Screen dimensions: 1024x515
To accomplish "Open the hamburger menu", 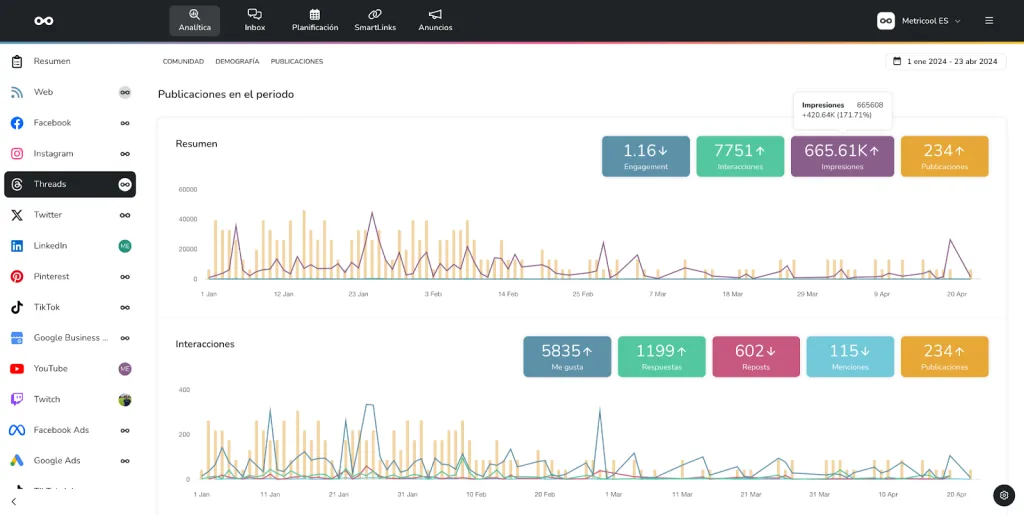I will 989,21.
